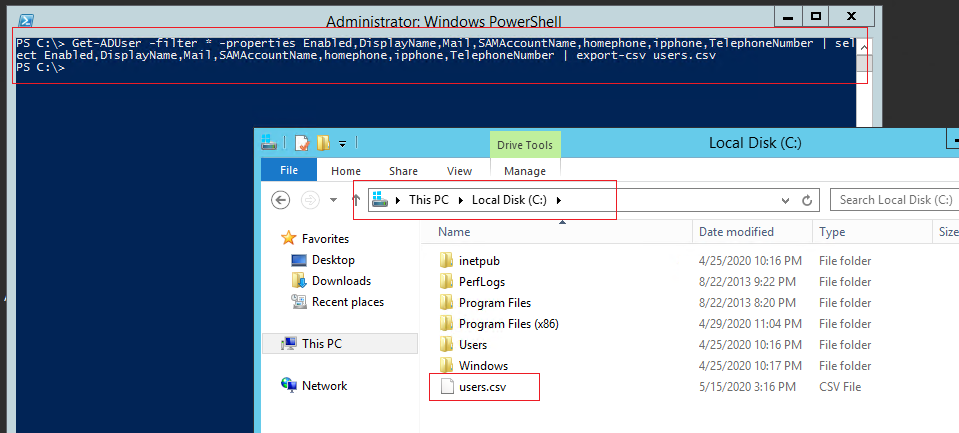Switch to the Share ribbon tab
959x433 pixels.
pos(403,171)
